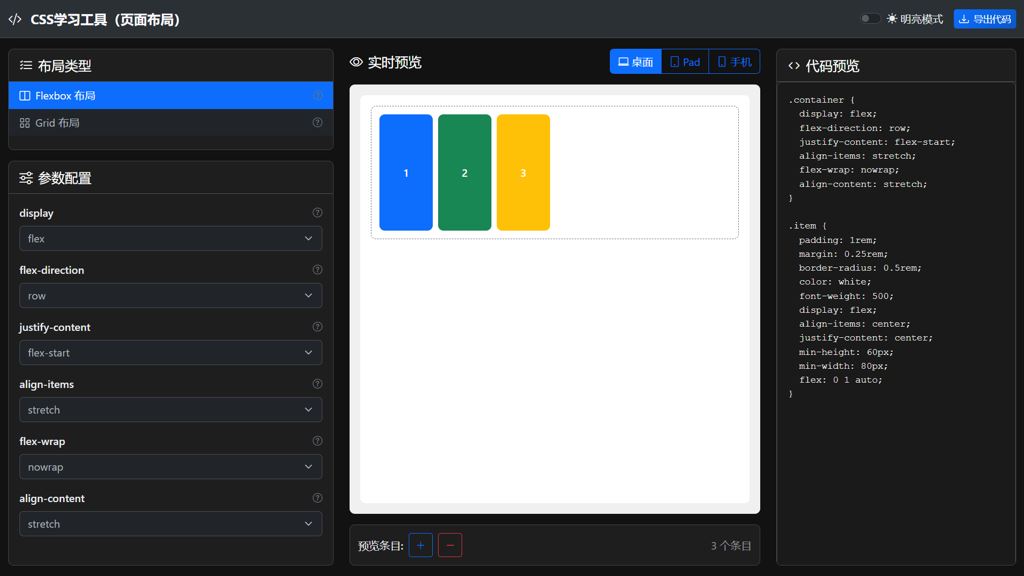Click the plus icon to add preview item
Image resolution: width=1024 pixels, height=576 pixels.
421,545
